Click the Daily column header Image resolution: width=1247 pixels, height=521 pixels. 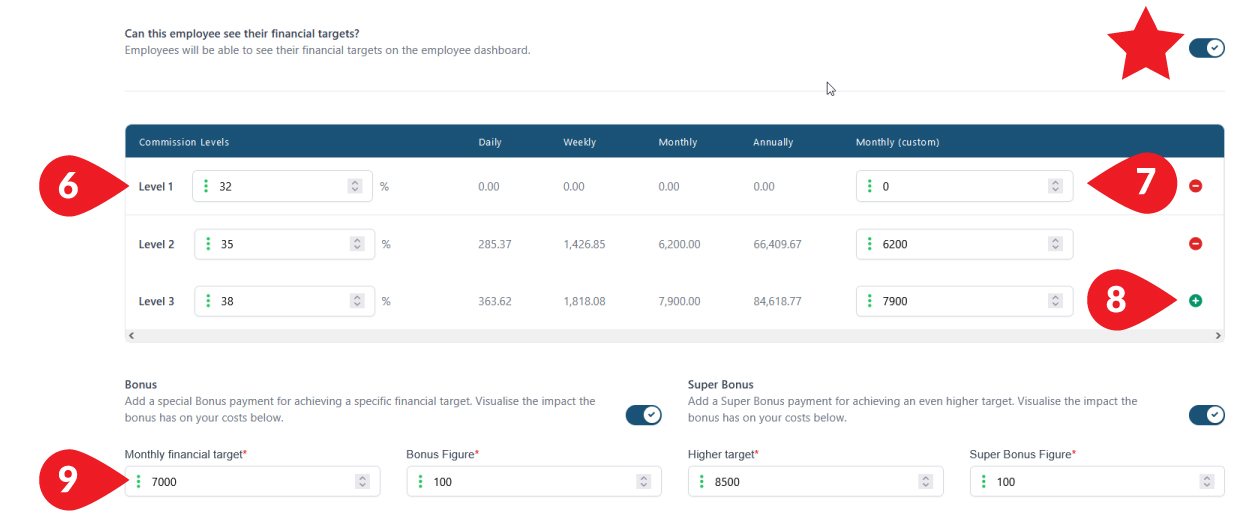coord(490,142)
